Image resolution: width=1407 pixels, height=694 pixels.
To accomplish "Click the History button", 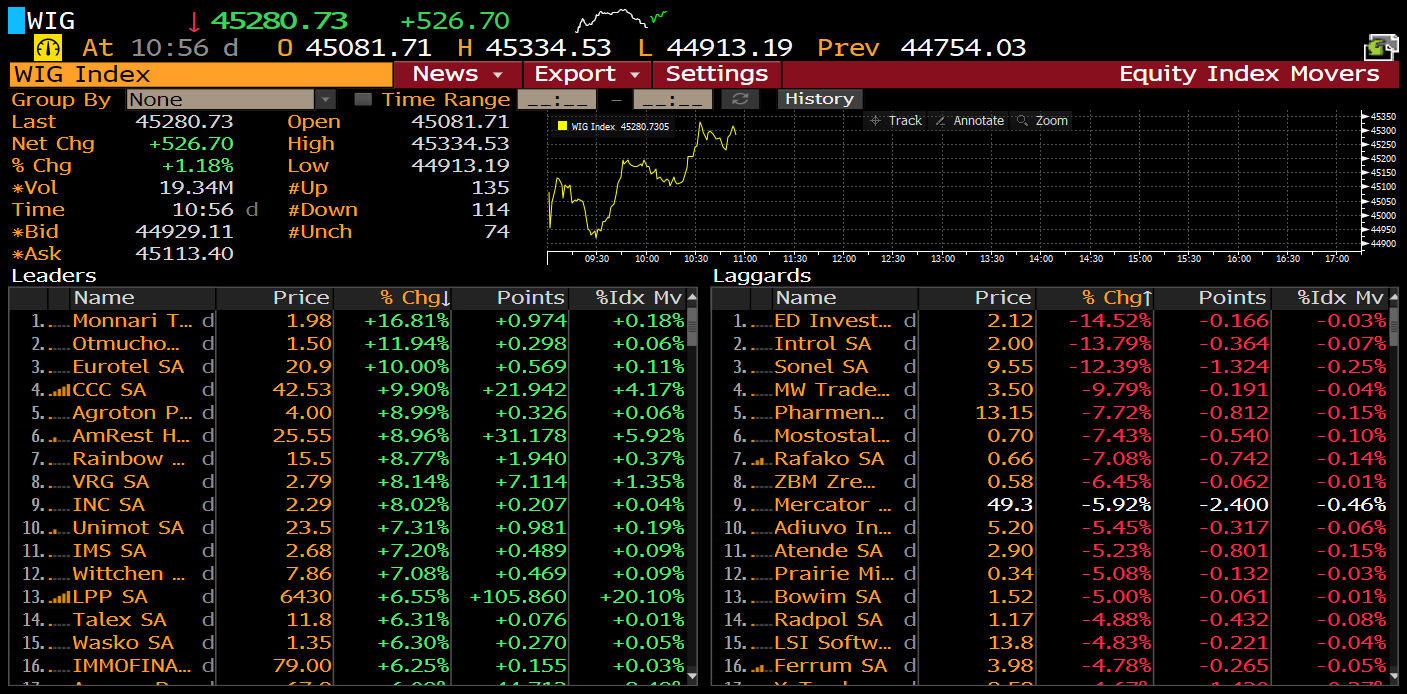I will click(x=818, y=99).
